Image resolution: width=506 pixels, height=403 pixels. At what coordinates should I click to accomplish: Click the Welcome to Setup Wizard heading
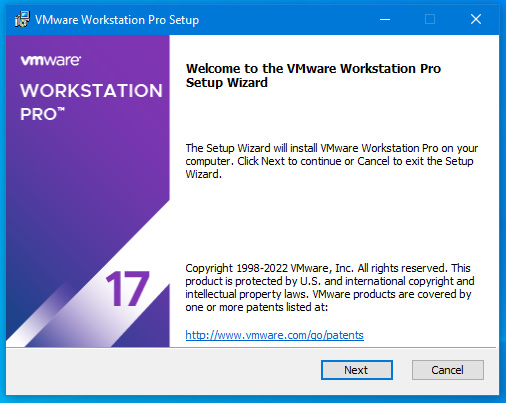click(x=313, y=75)
